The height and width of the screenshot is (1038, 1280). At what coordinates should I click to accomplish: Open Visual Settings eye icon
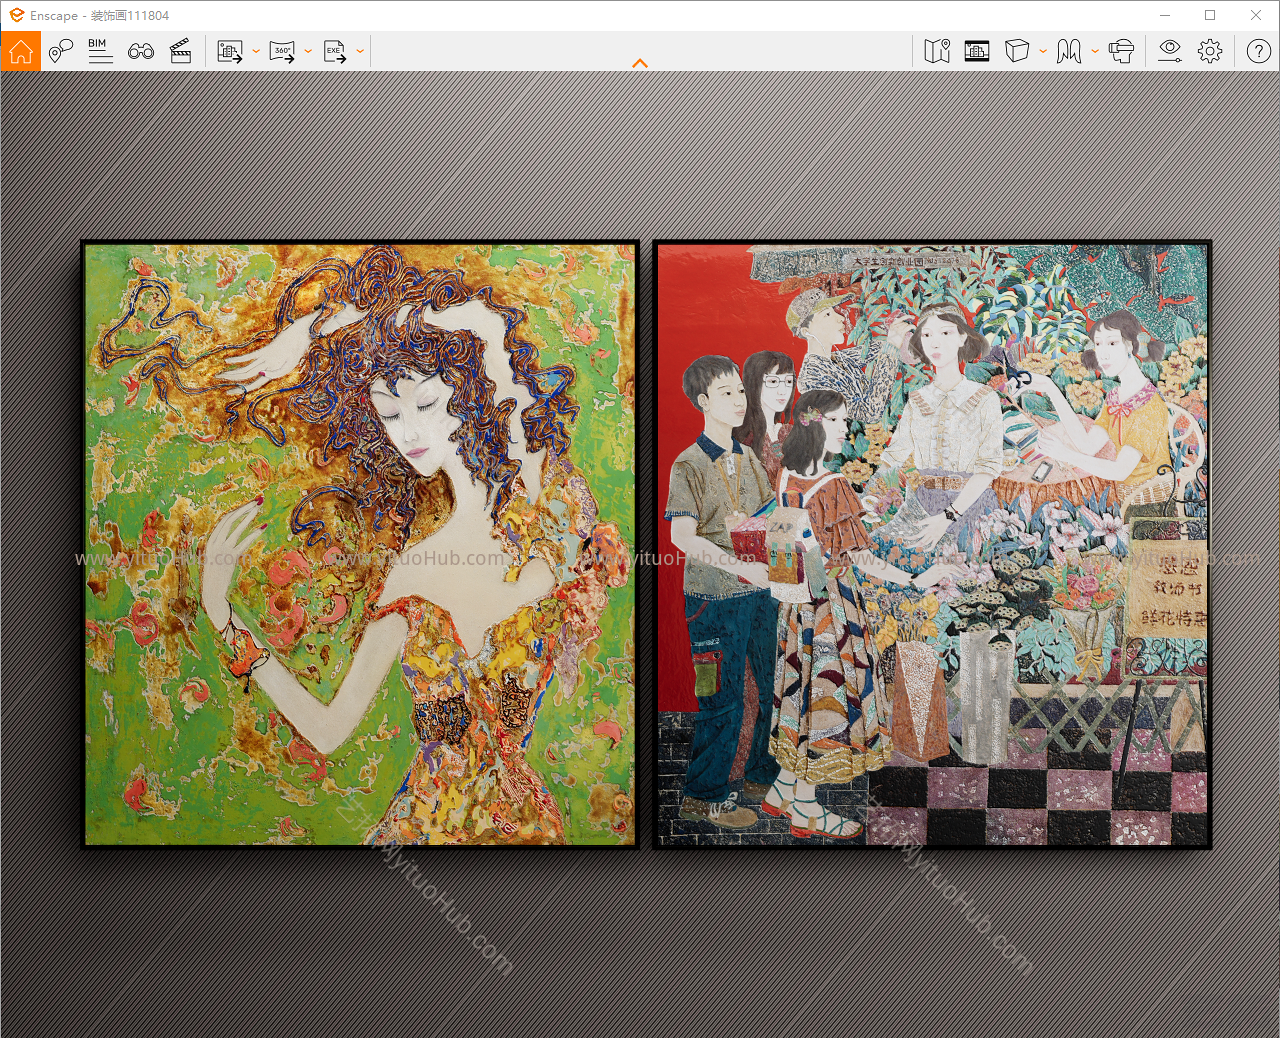pyautogui.click(x=1170, y=51)
